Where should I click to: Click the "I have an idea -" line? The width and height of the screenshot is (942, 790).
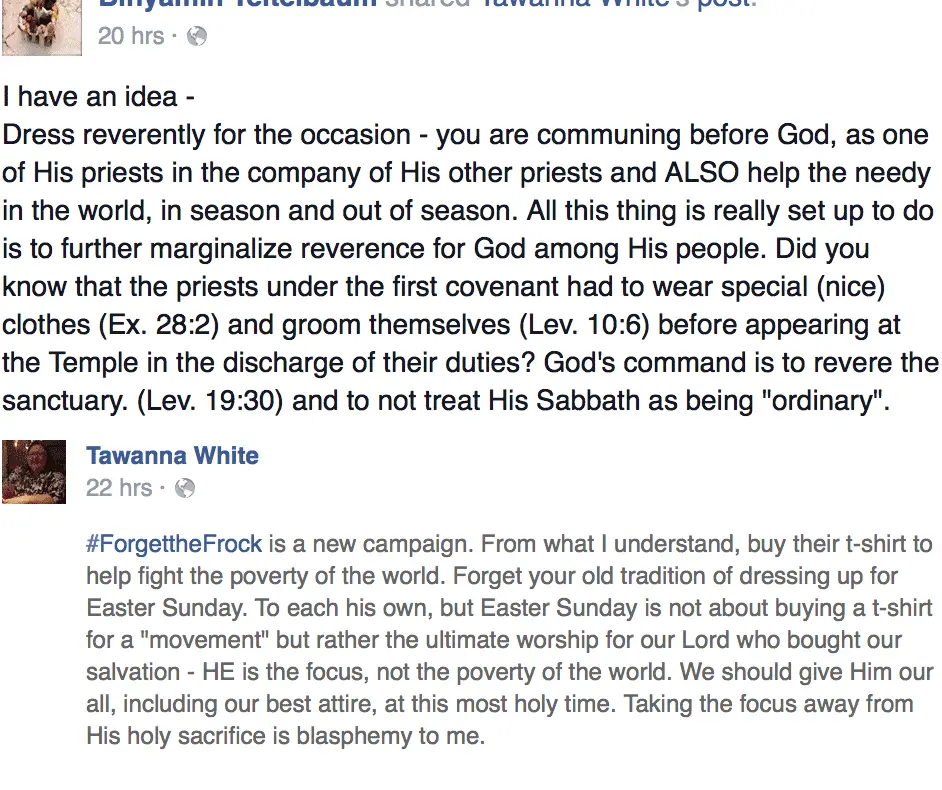pos(99,97)
